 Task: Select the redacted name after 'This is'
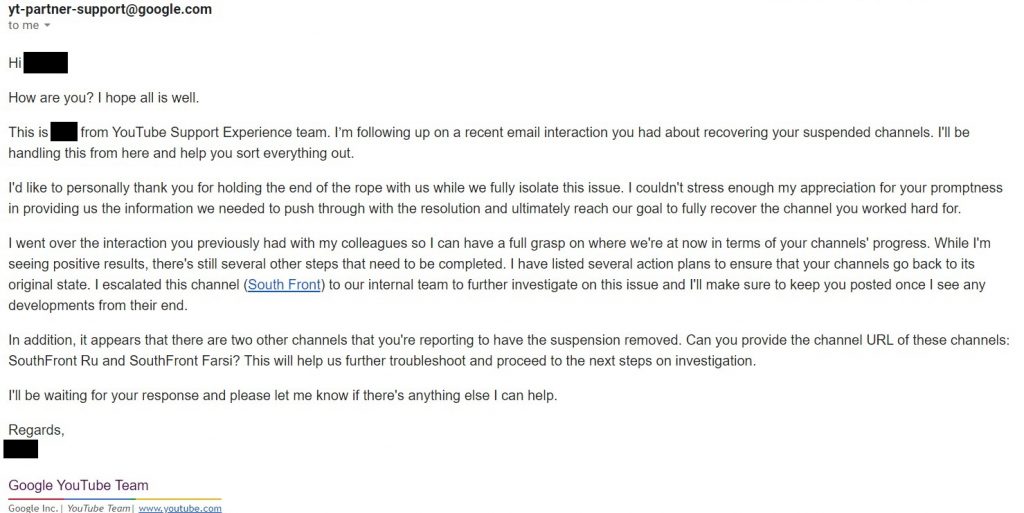(64, 132)
